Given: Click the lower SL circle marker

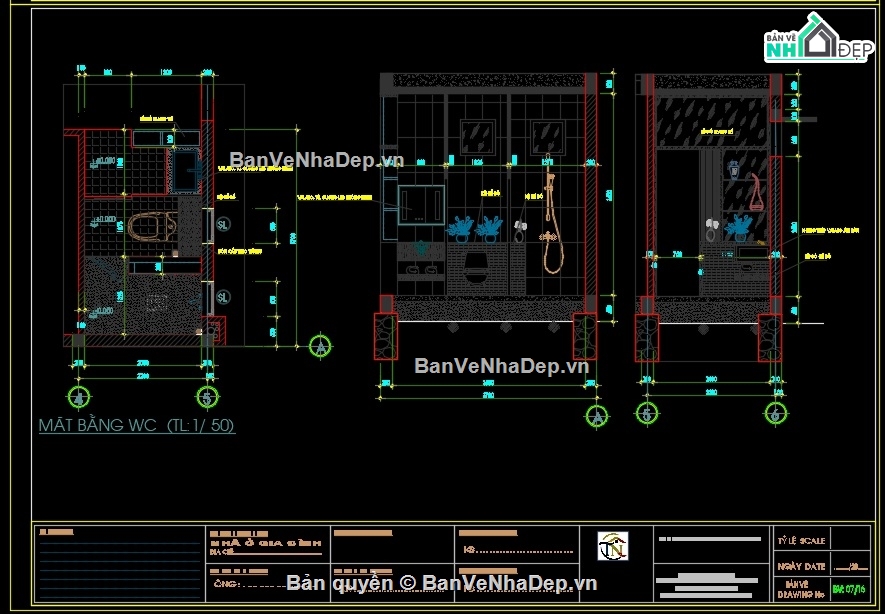Looking at the screenshot, I should (223, 296).
